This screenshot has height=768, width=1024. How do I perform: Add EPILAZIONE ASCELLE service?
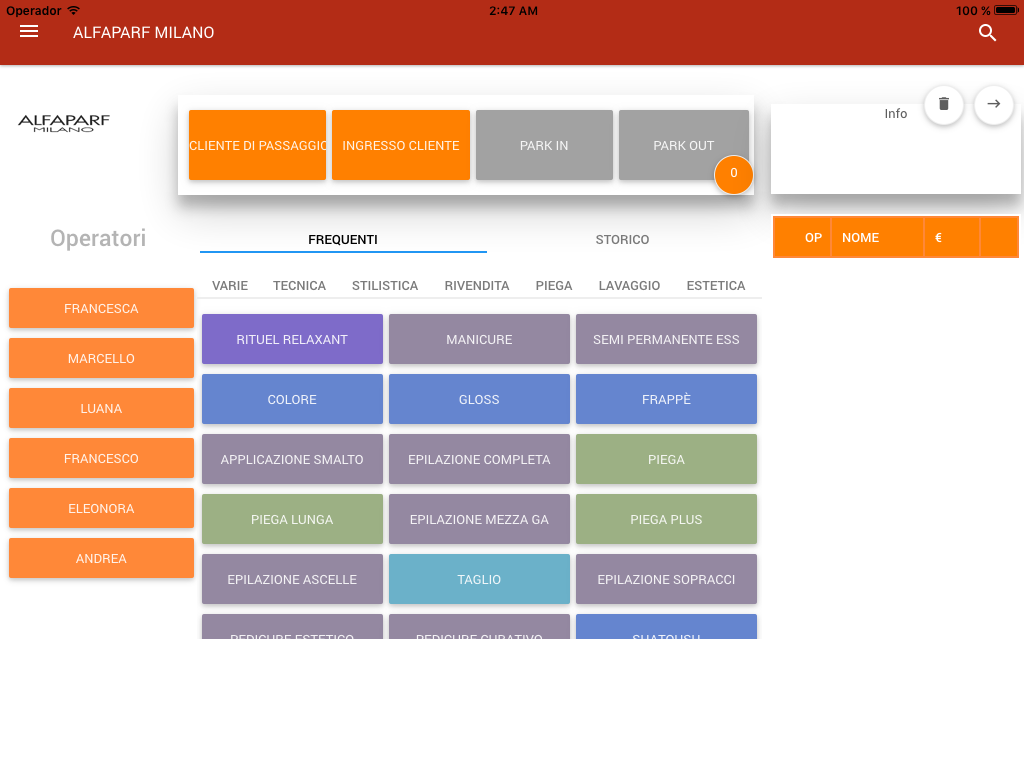[x=292, y=580]
